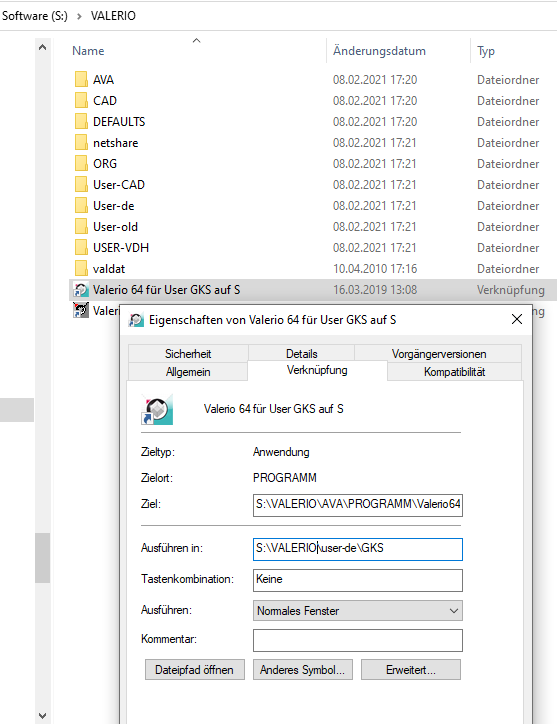
Task: Click the large Valerio shortcut icon in dialog
Action: tap(157, 409)
